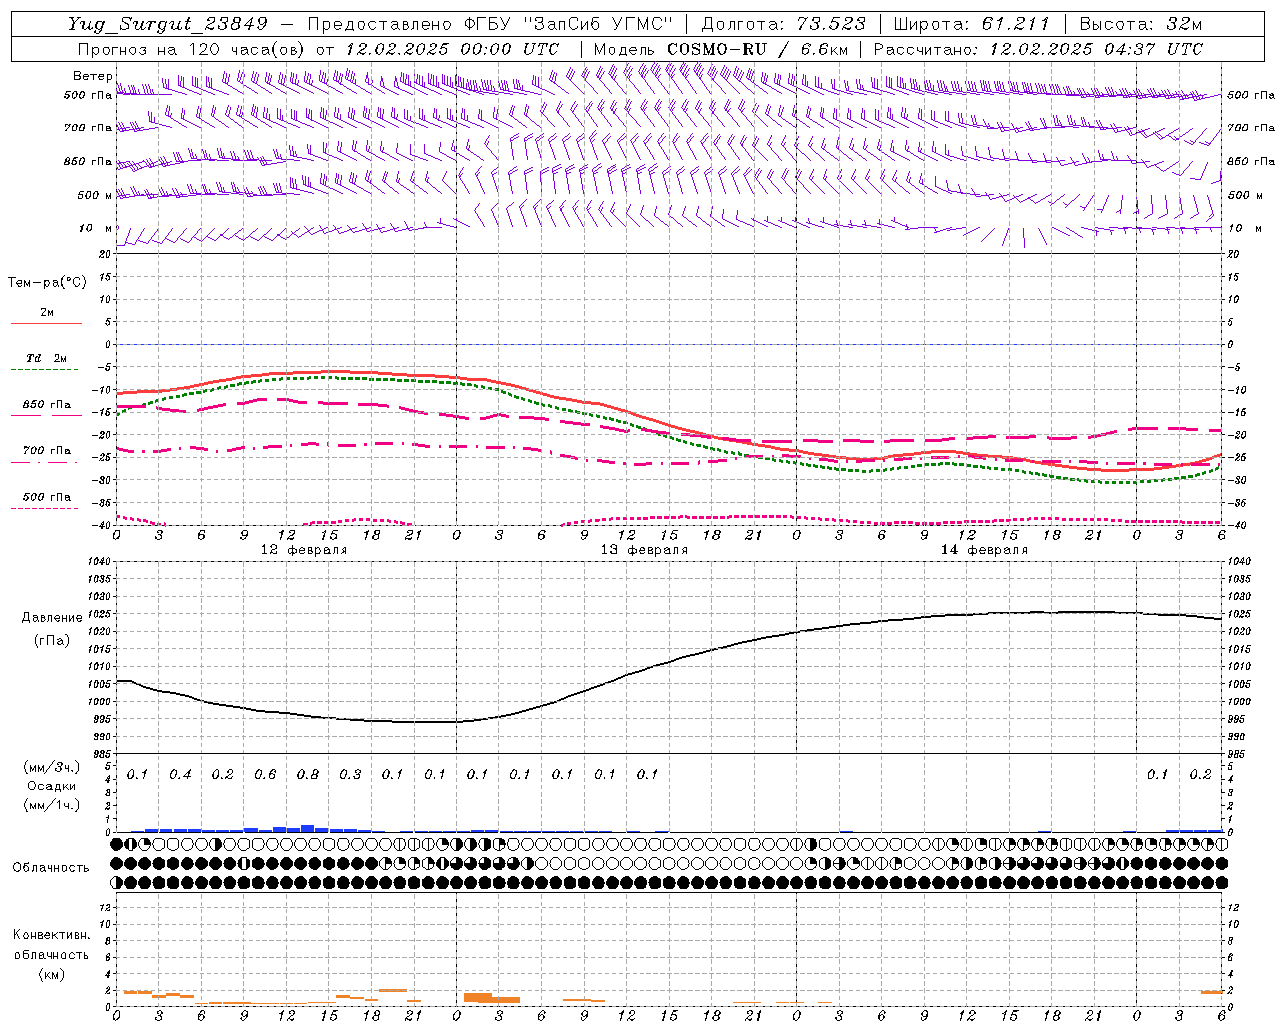Click the Облачность cloud cover label
Image resolution: width=1280 pixels, height=1024 pixels.
point(51,867)
